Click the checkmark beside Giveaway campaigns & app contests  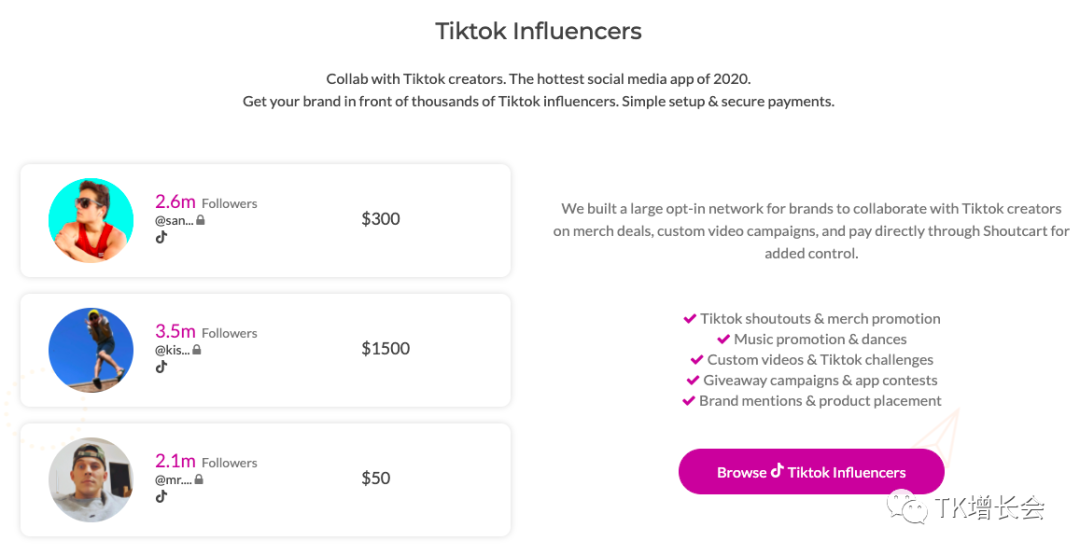pyautogui.click(x=692, y=380)
